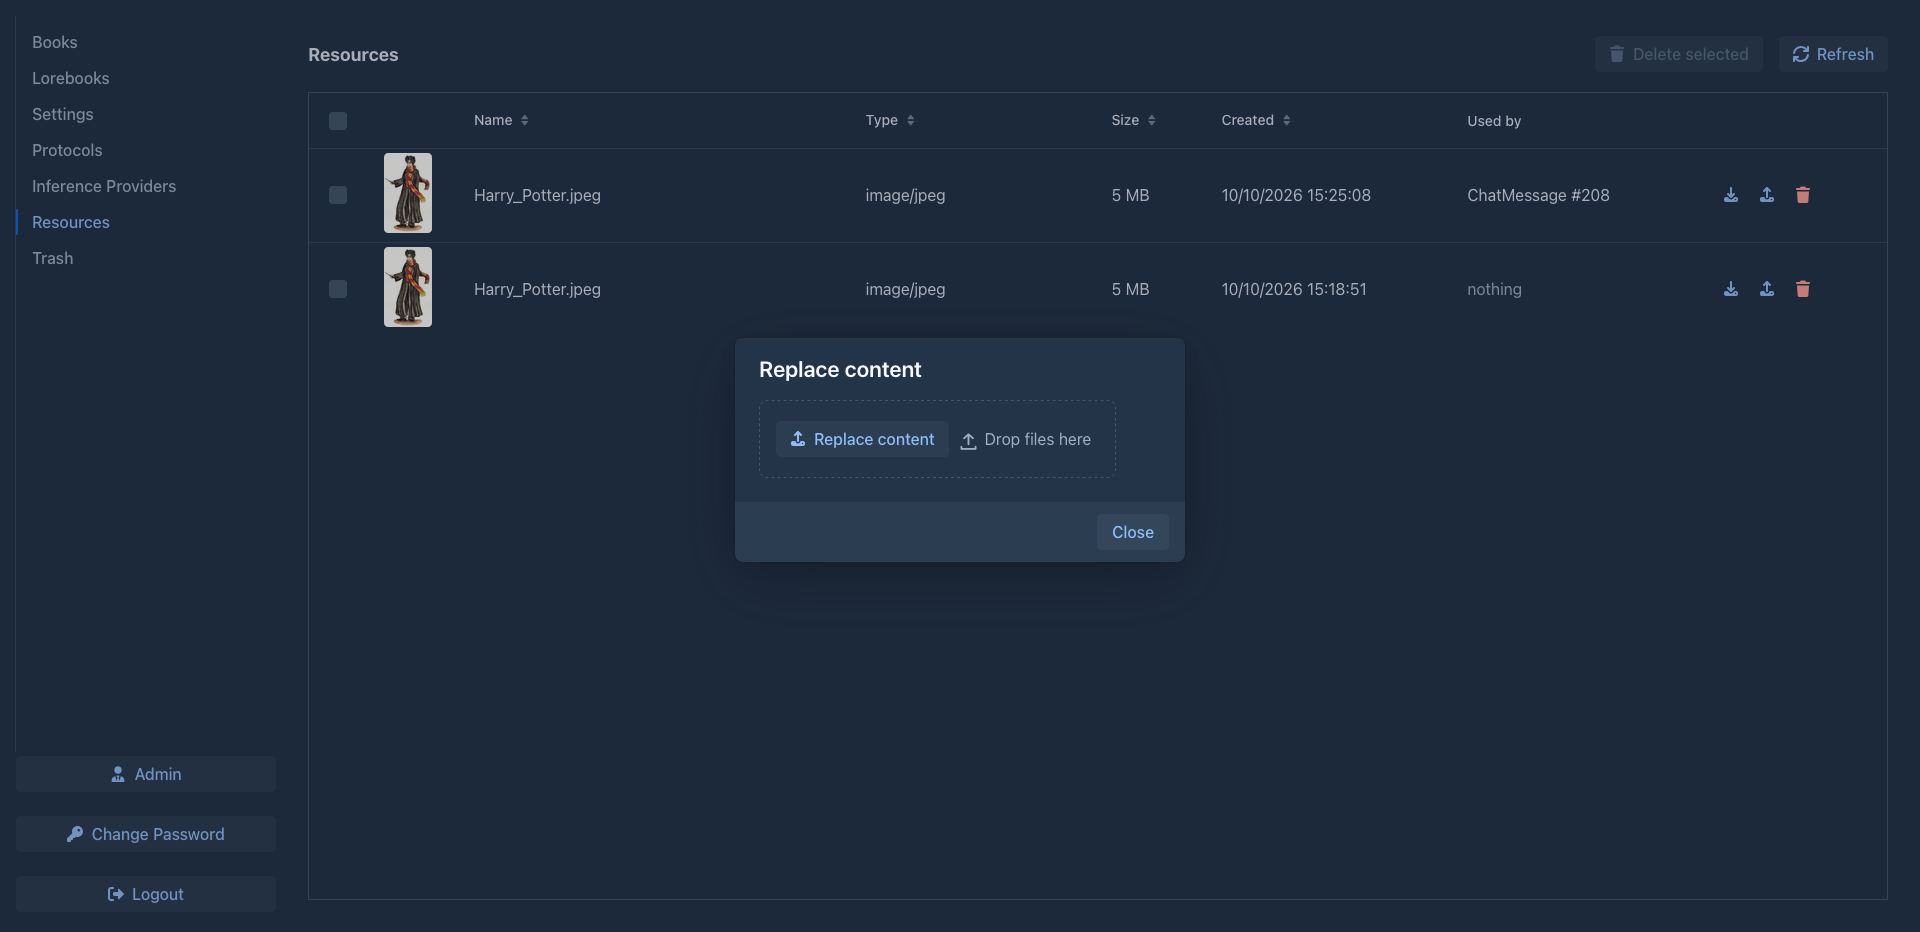The image size is (1920, 932).
Task: Sort table by Type column arrows
Action: 911,120
